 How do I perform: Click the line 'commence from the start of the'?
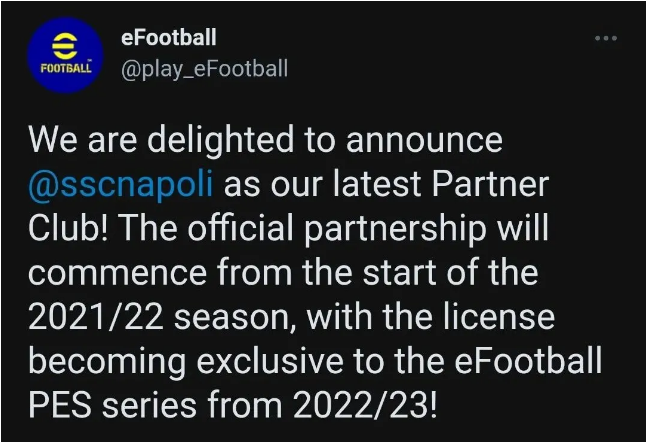pos(283,272)
